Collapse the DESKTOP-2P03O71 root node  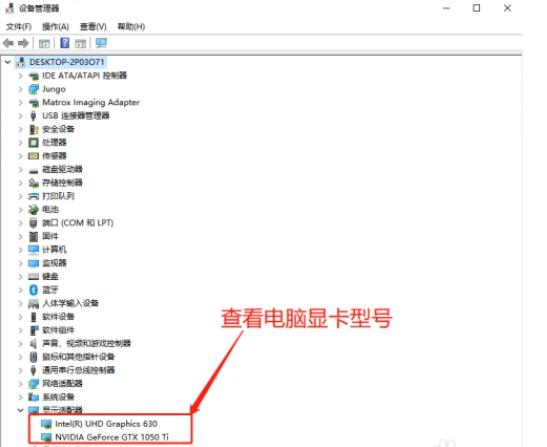(8, 62)
